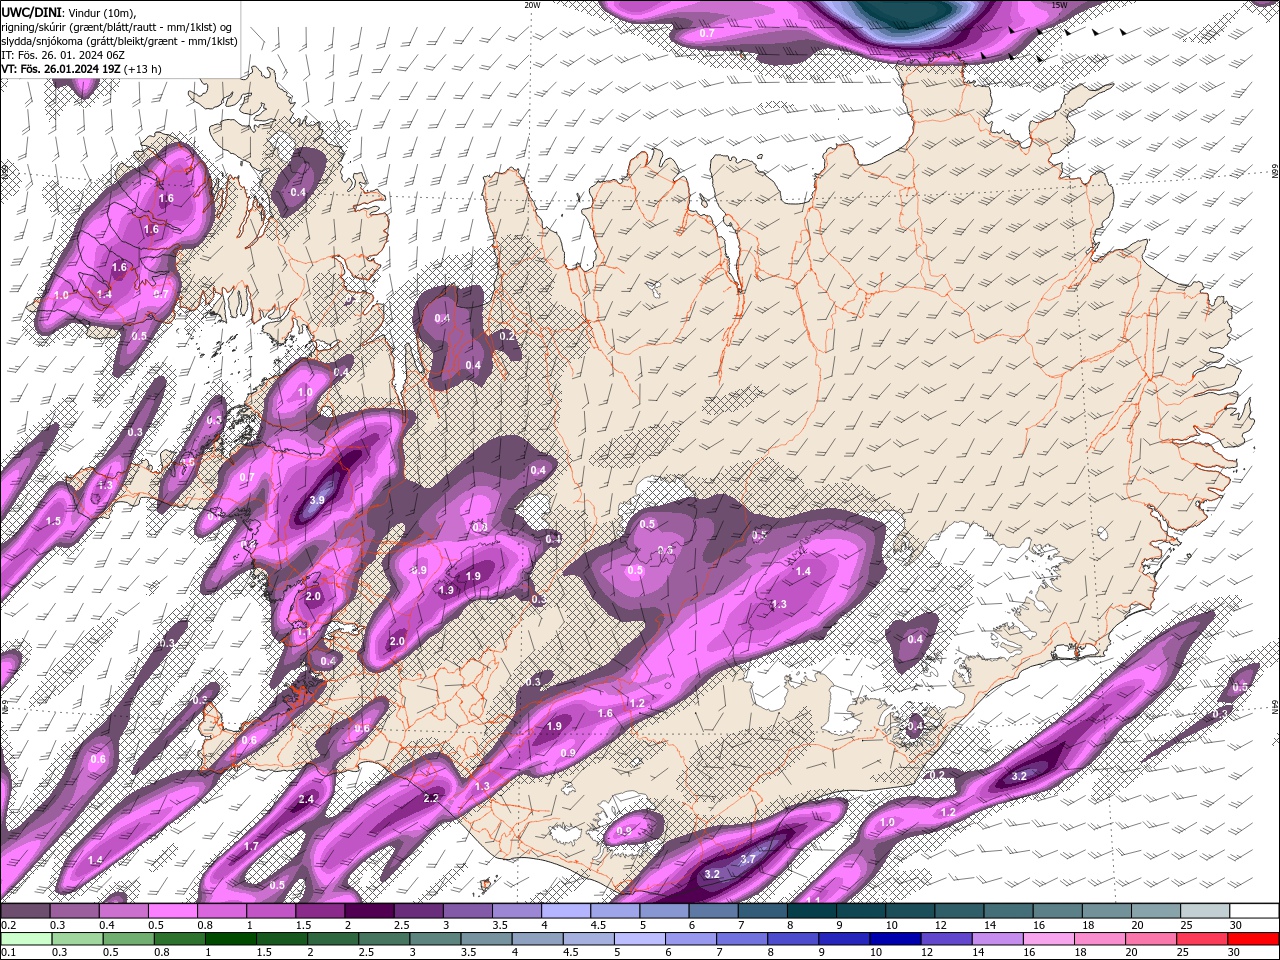Pick pale green swatch between 0.1 and 0.3
Viewport: 1280px width, 960px height.
coord(25,939)
